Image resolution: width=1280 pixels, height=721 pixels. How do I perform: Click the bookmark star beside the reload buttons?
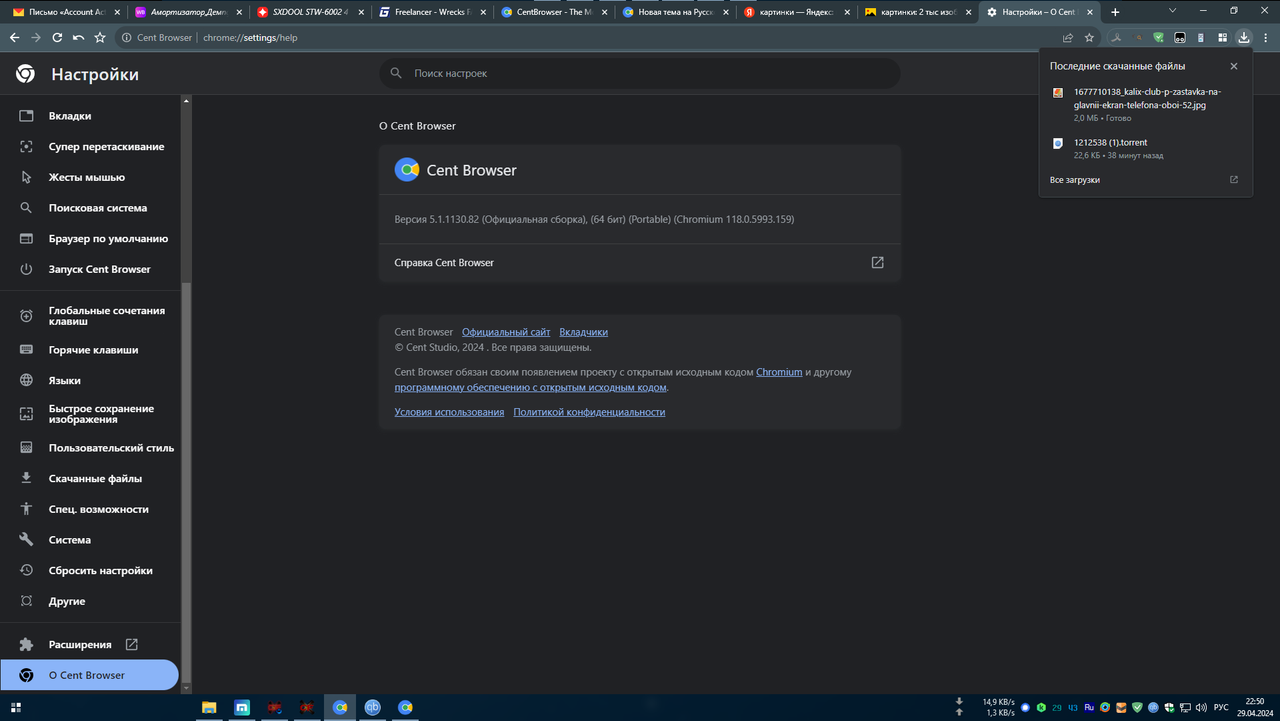point(100,37)
